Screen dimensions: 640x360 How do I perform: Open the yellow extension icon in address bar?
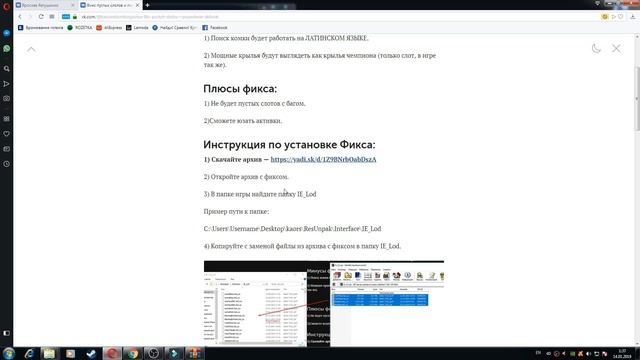pos(605,17)
